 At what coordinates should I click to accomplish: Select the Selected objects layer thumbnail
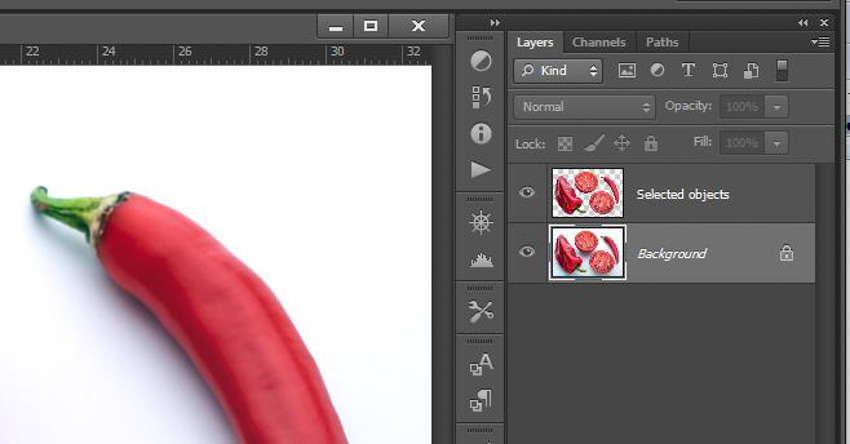point(588,193)
